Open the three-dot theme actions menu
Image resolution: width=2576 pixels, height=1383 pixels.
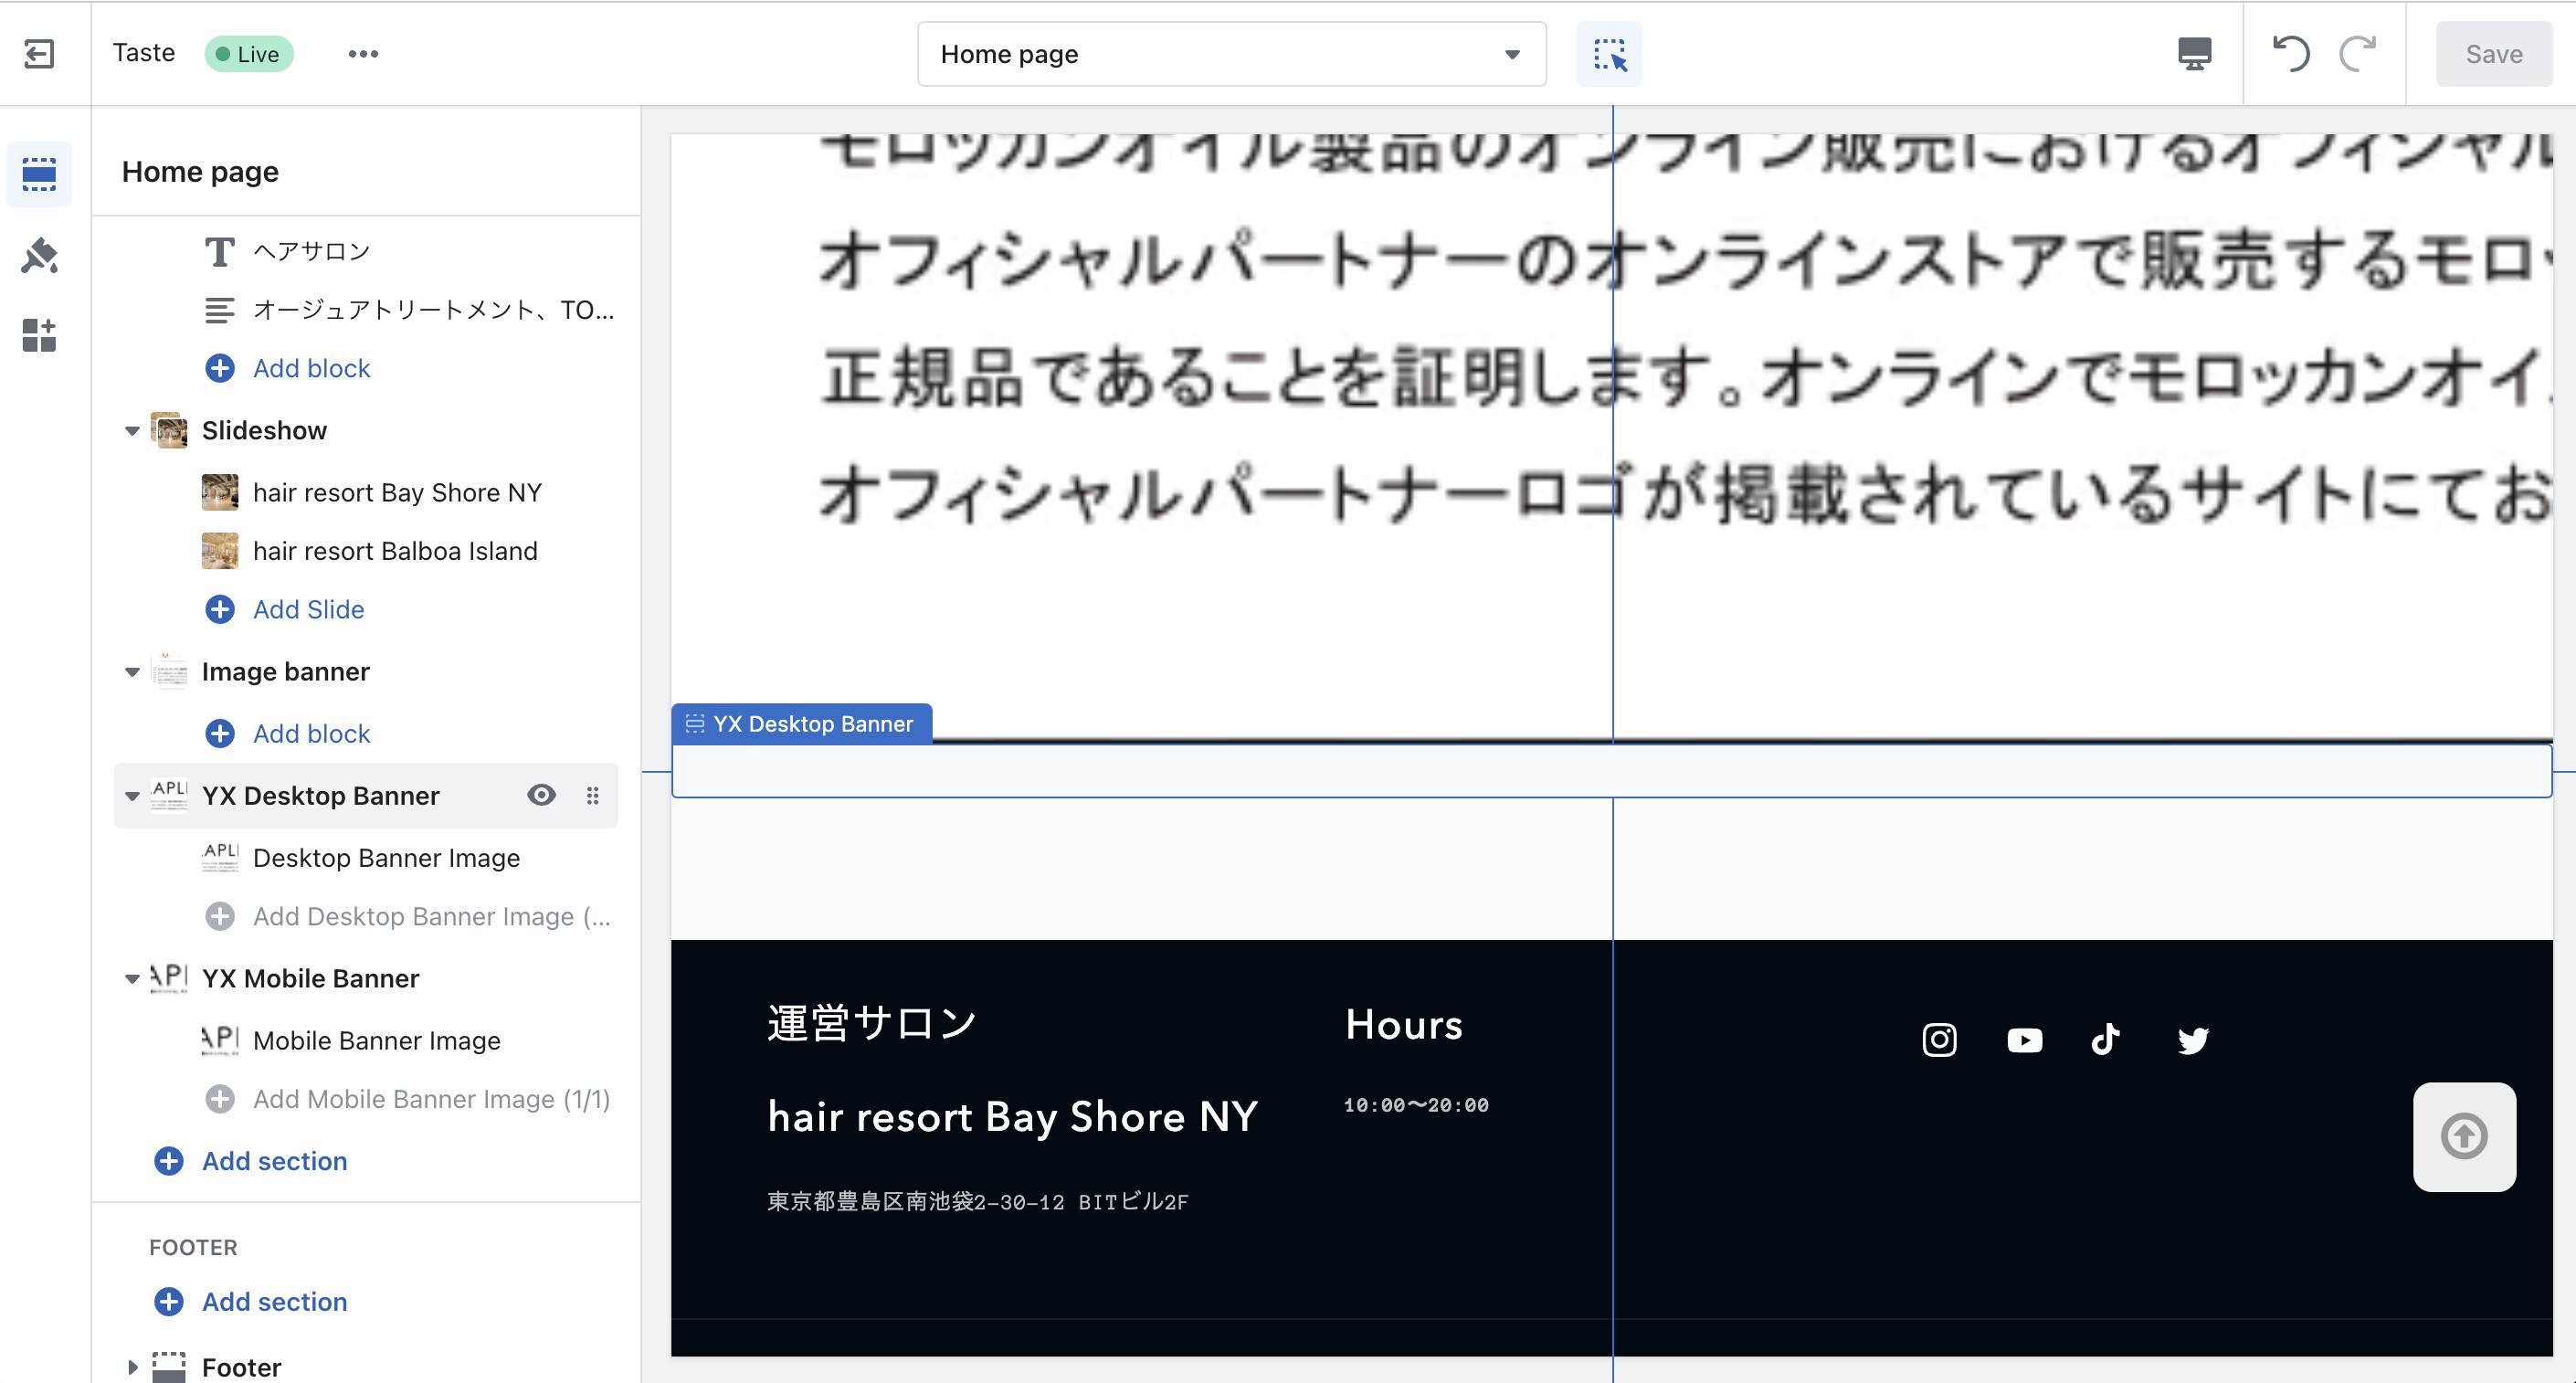point(363,54)
